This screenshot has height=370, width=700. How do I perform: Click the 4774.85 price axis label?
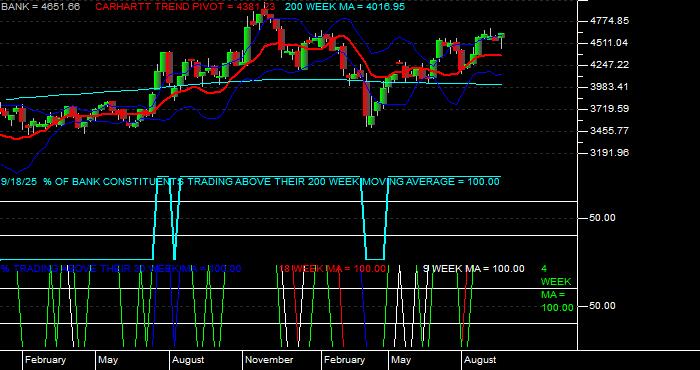click(x=609, y=21)
